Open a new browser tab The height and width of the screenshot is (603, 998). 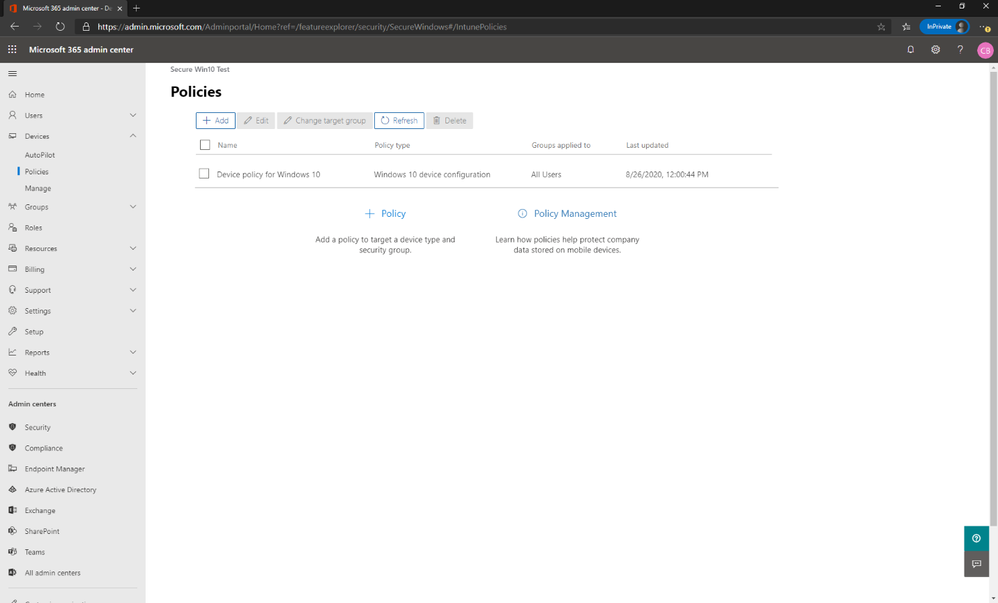[x=136, y=8]
